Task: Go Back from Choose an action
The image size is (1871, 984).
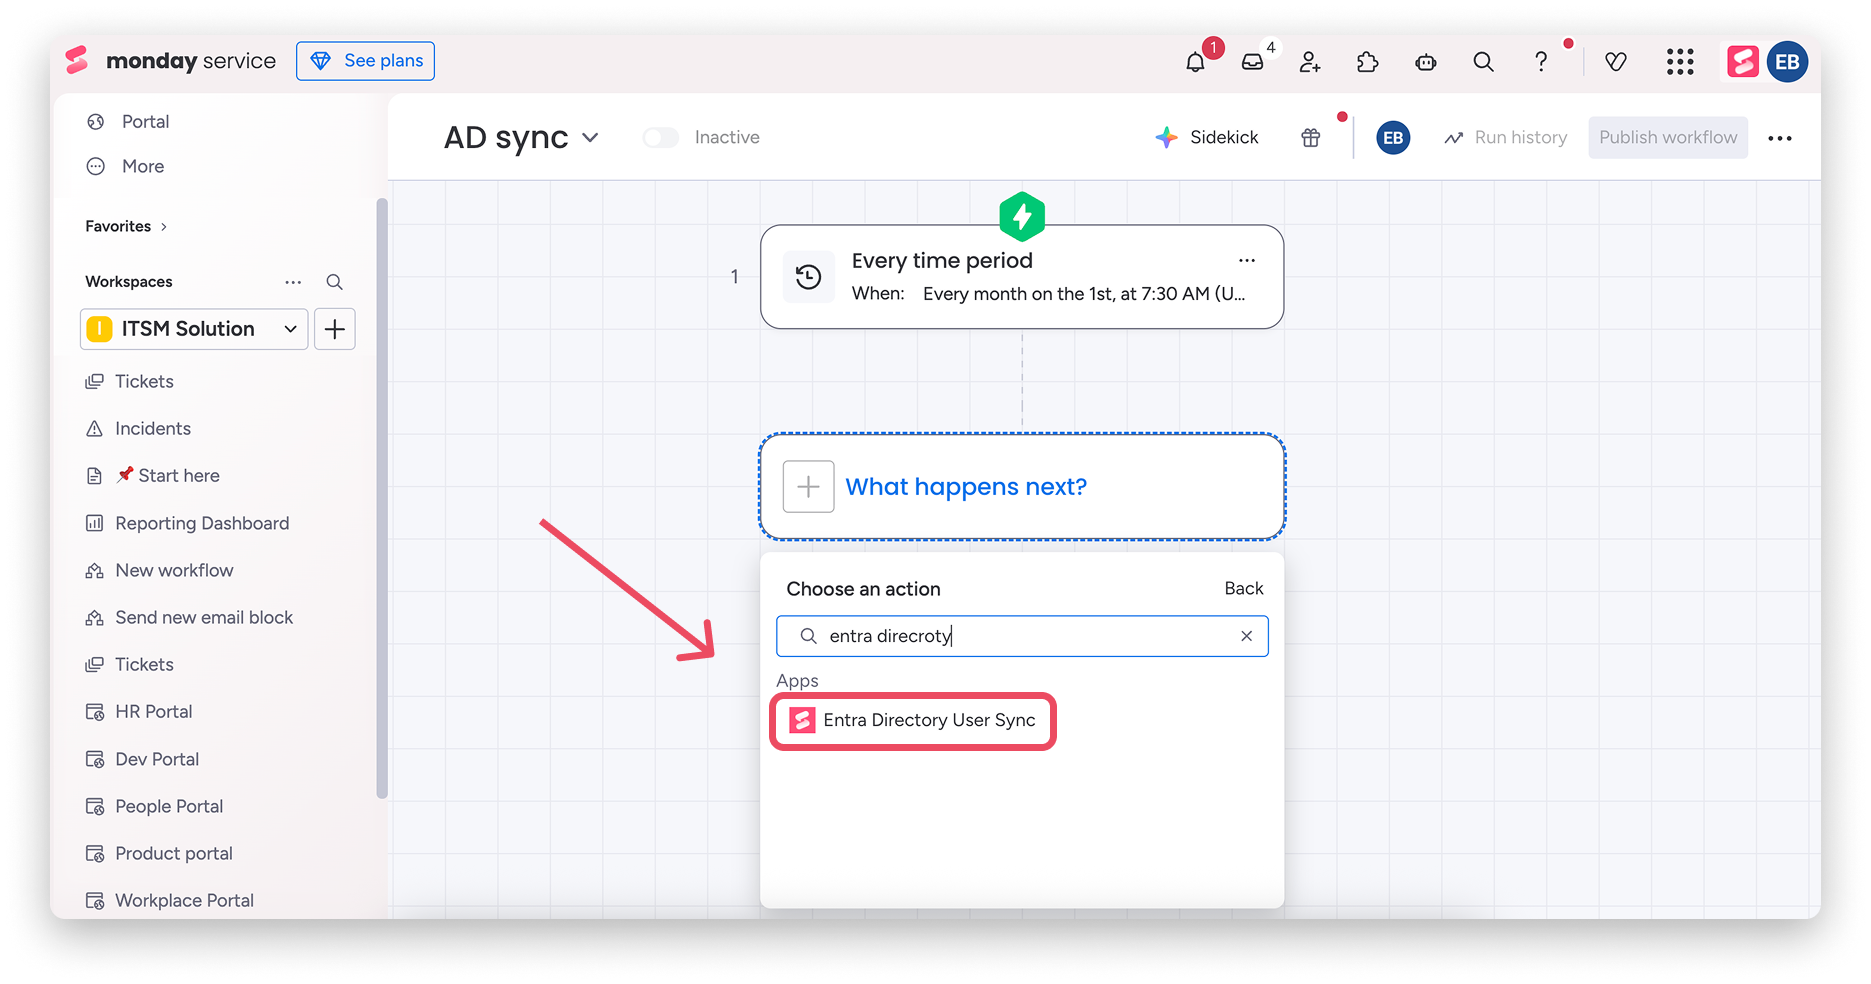Action: (1244, 589)
